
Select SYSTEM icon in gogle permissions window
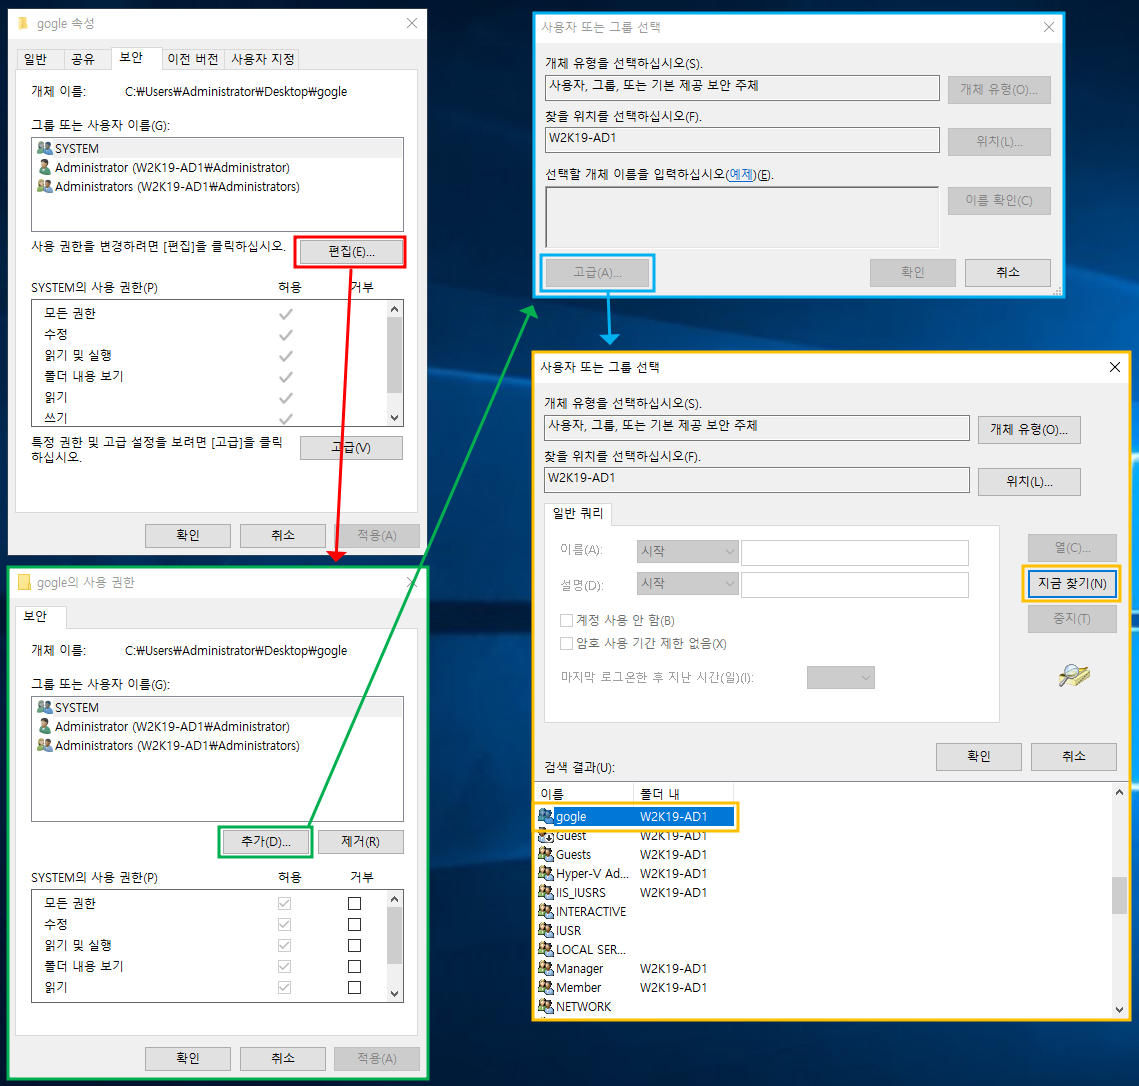click(x=45, y=707)
